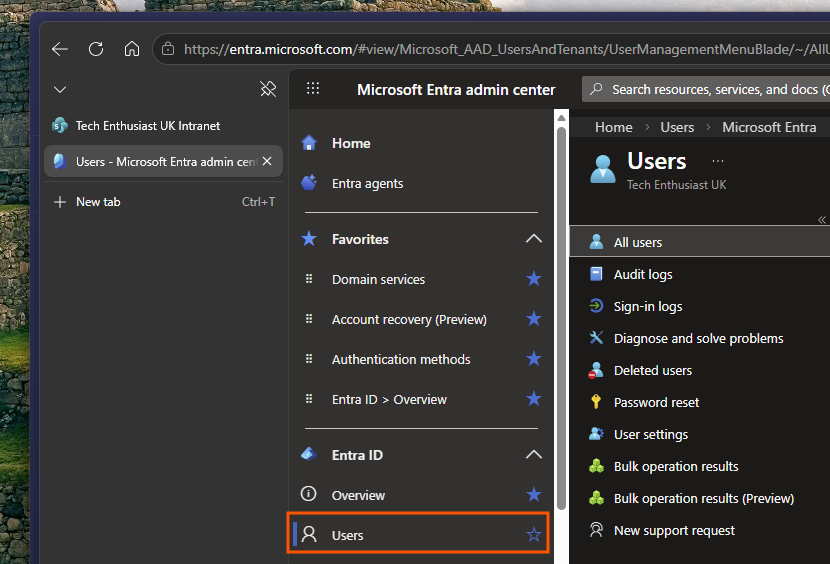
Task: View site info via the address bar lock icon
Action: (x=168, y=49)
